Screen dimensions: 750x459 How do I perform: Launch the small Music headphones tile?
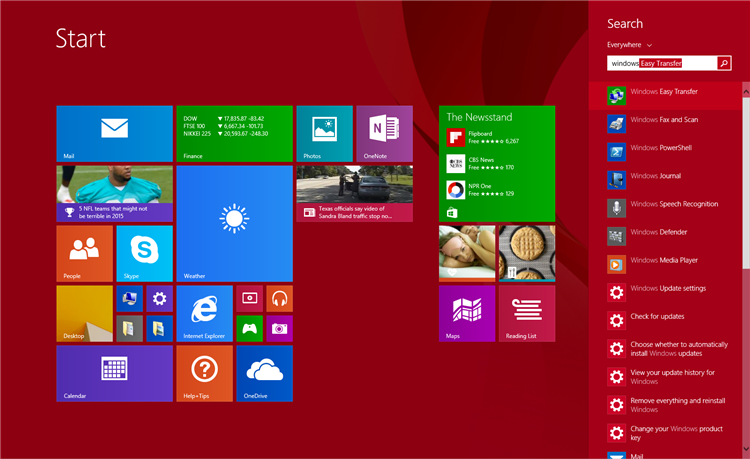(279, 299)
